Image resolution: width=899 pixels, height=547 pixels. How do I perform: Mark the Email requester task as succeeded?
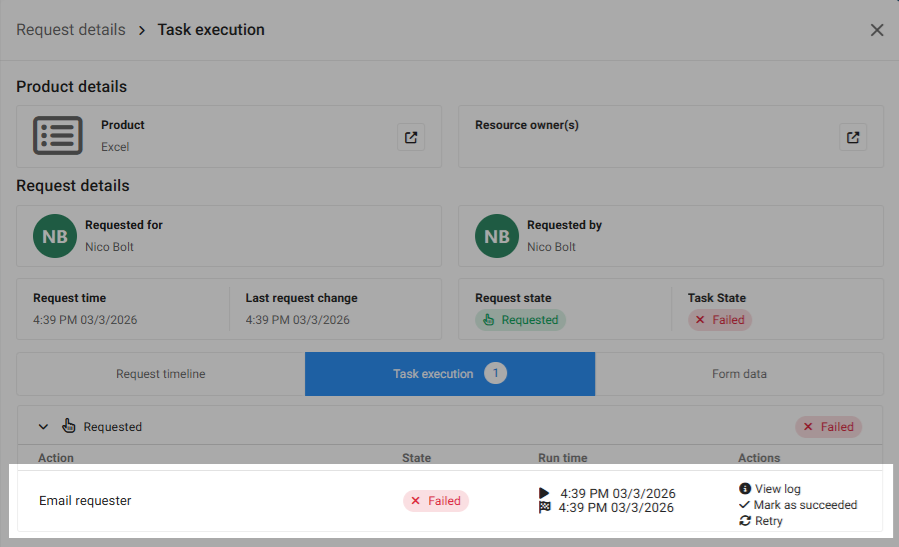click(804, 505)
